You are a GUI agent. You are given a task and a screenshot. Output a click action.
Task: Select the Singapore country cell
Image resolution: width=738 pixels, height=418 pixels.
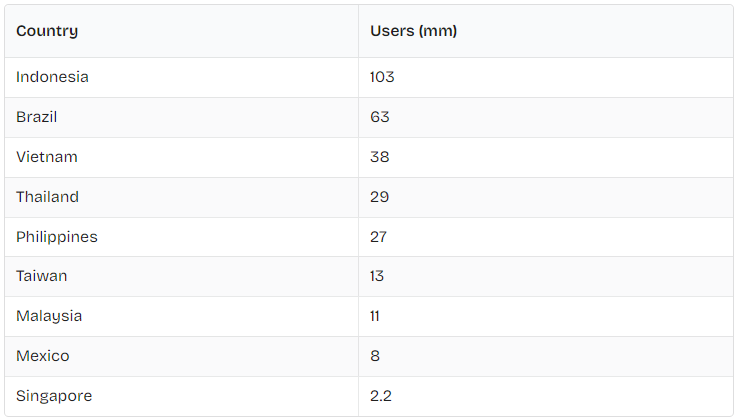(x=54, y=396)
